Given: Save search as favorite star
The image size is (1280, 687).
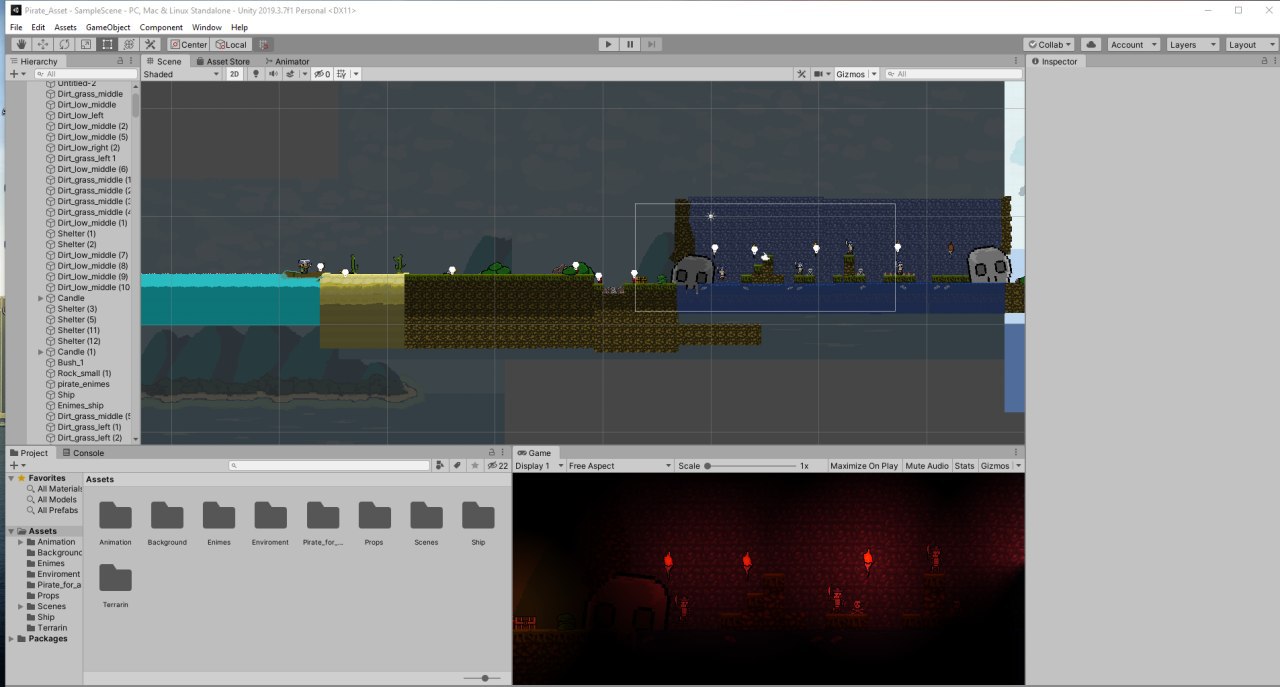Looking at the screenshot, I should click(x=475, y=466).
